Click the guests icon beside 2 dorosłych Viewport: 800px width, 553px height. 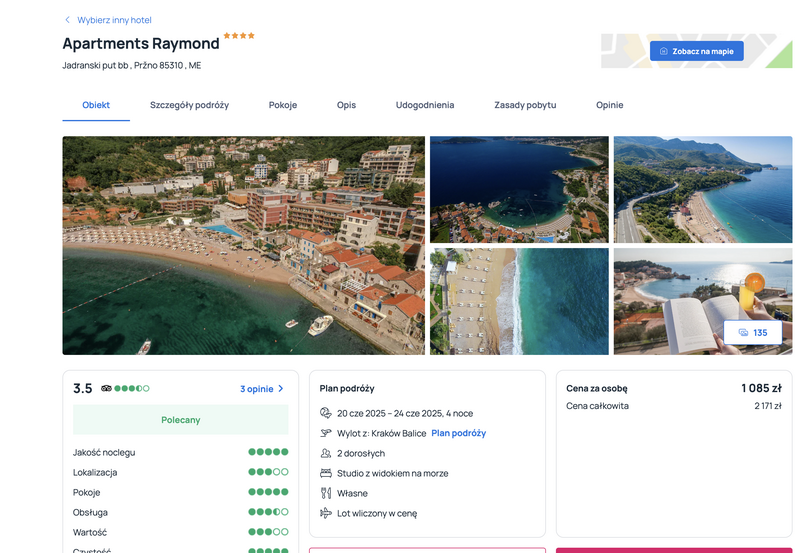[326, 453]
